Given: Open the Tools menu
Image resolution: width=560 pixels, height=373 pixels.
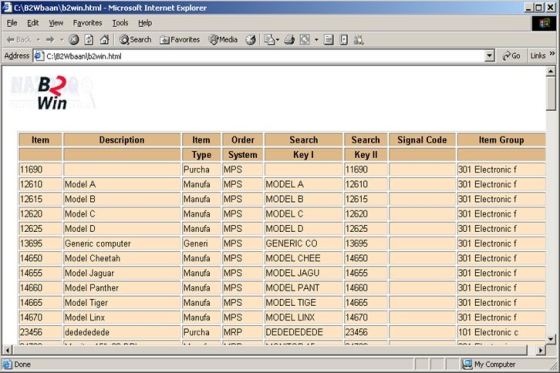Looking at the screenshot, I should [120, 23].
